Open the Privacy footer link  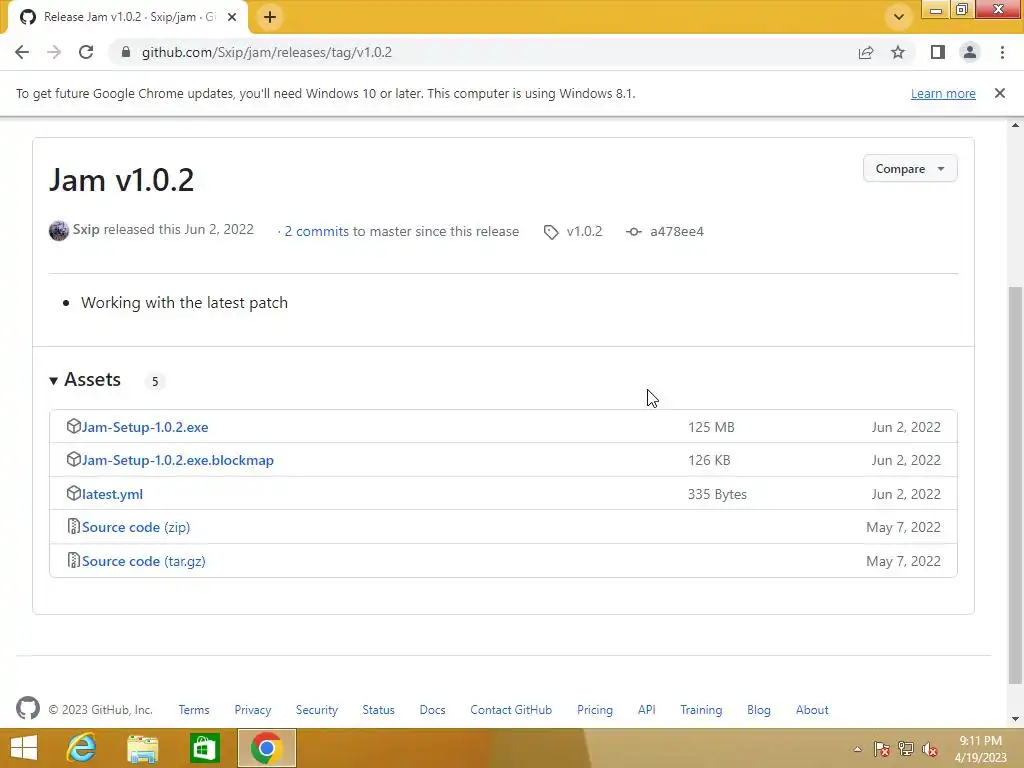coord(253,710)
